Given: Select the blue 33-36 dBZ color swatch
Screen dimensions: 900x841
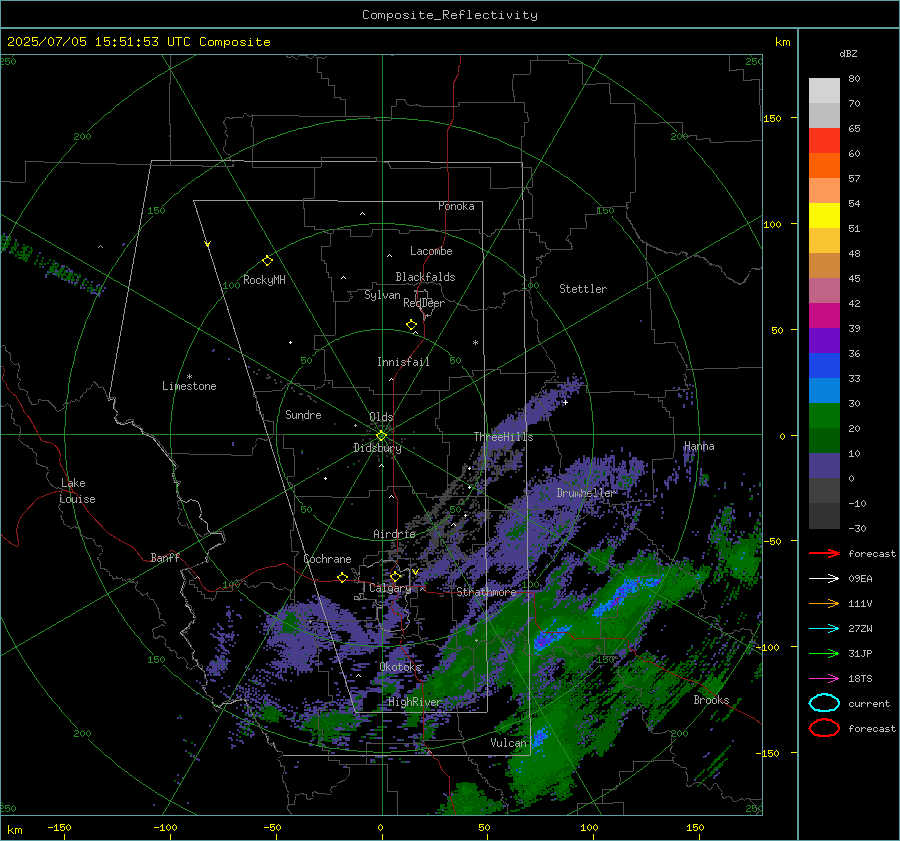Looking at the screenshot, I should coord(824,366).
